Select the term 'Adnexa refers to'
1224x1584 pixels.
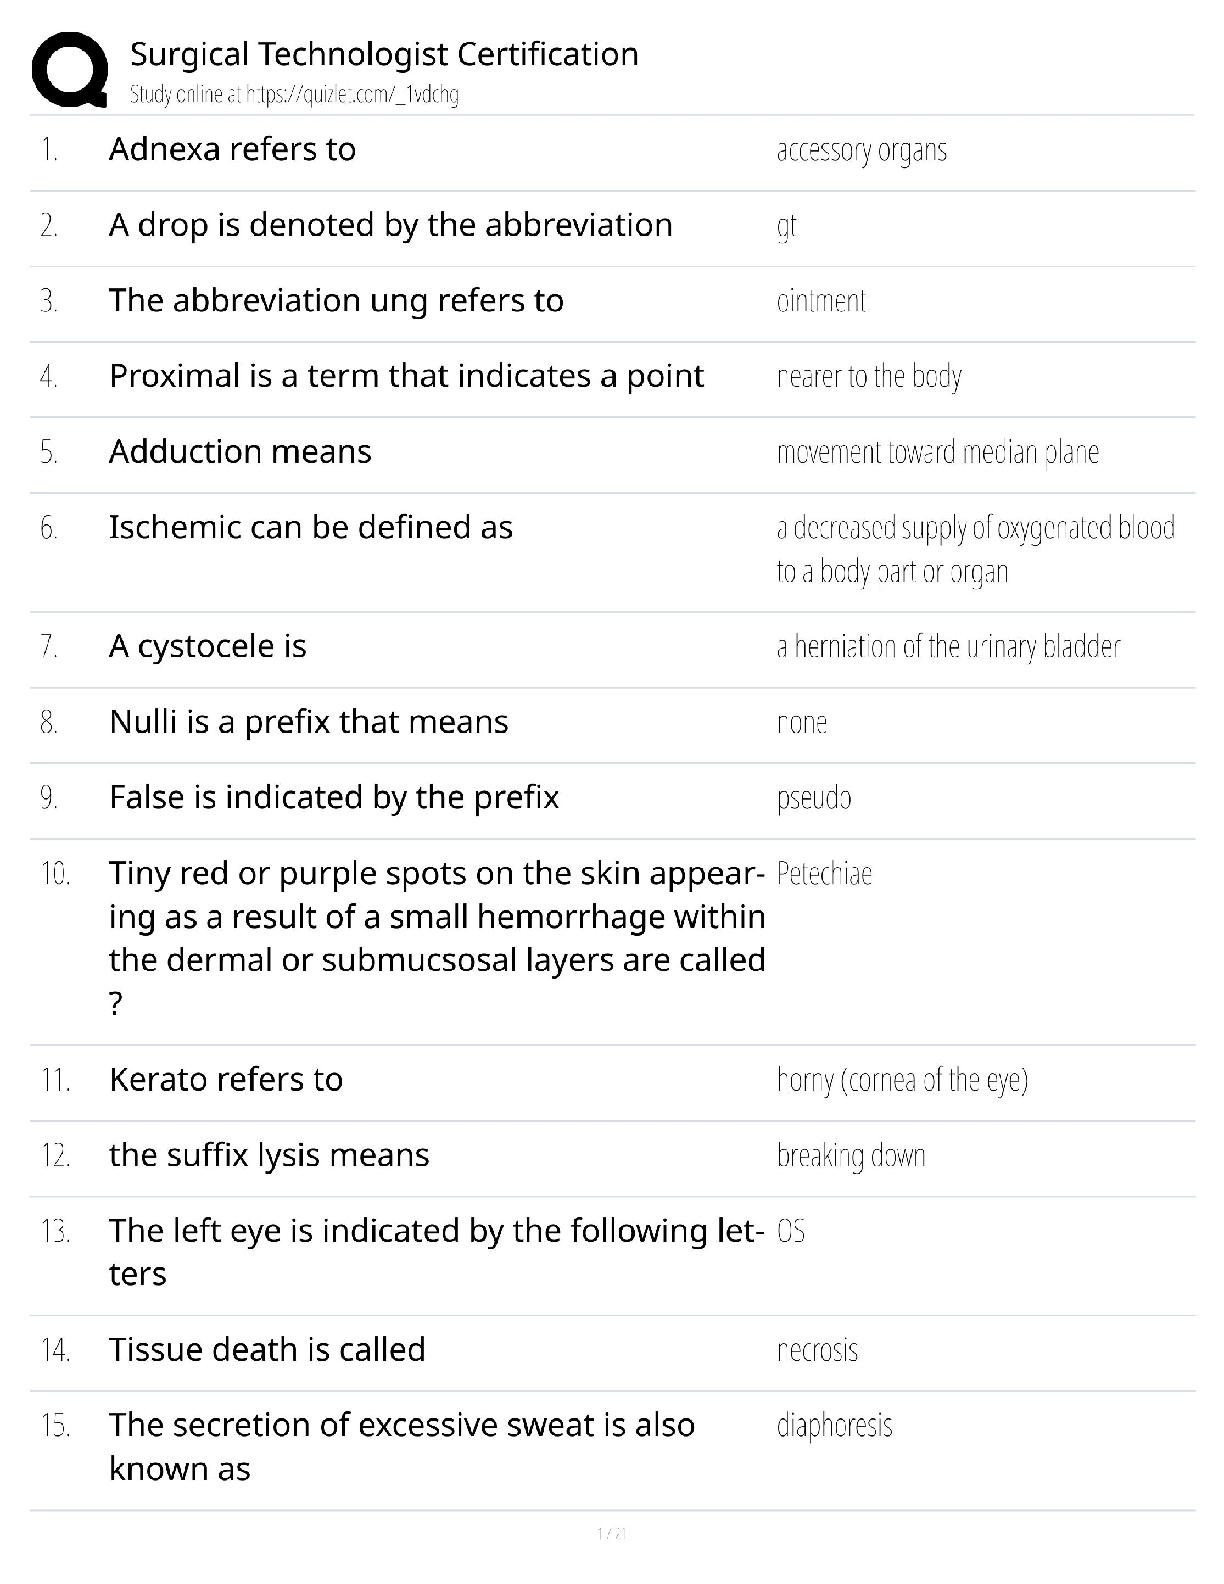click(x=232, y=149)
